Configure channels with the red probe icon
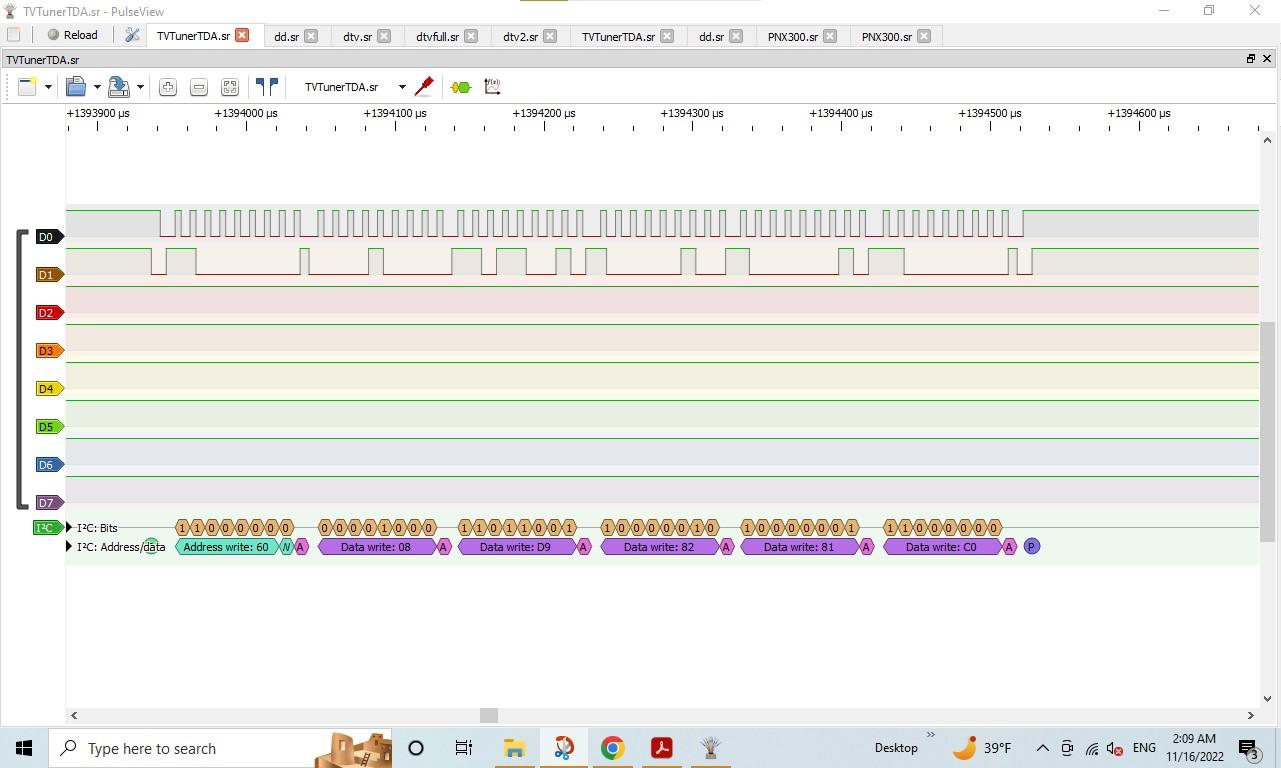1281x768 pixels. (424, 87)
